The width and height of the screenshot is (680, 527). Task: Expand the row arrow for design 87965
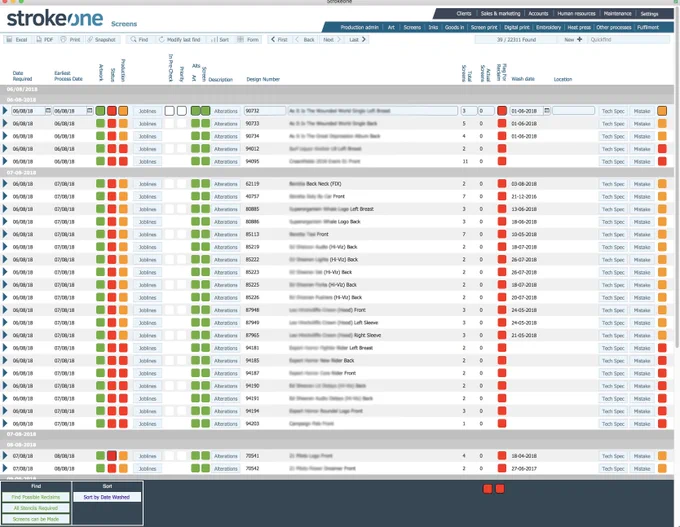click(5, 335)
